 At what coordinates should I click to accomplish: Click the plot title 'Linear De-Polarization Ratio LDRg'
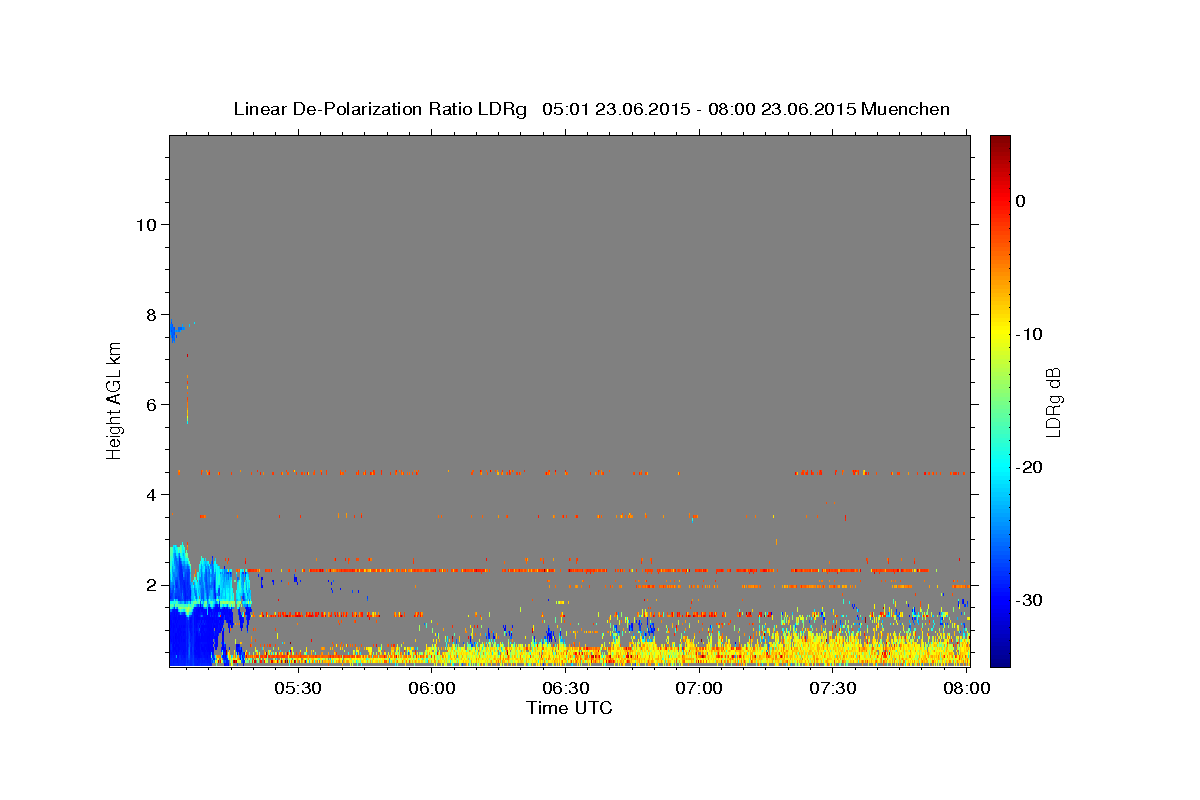point(380,109)
